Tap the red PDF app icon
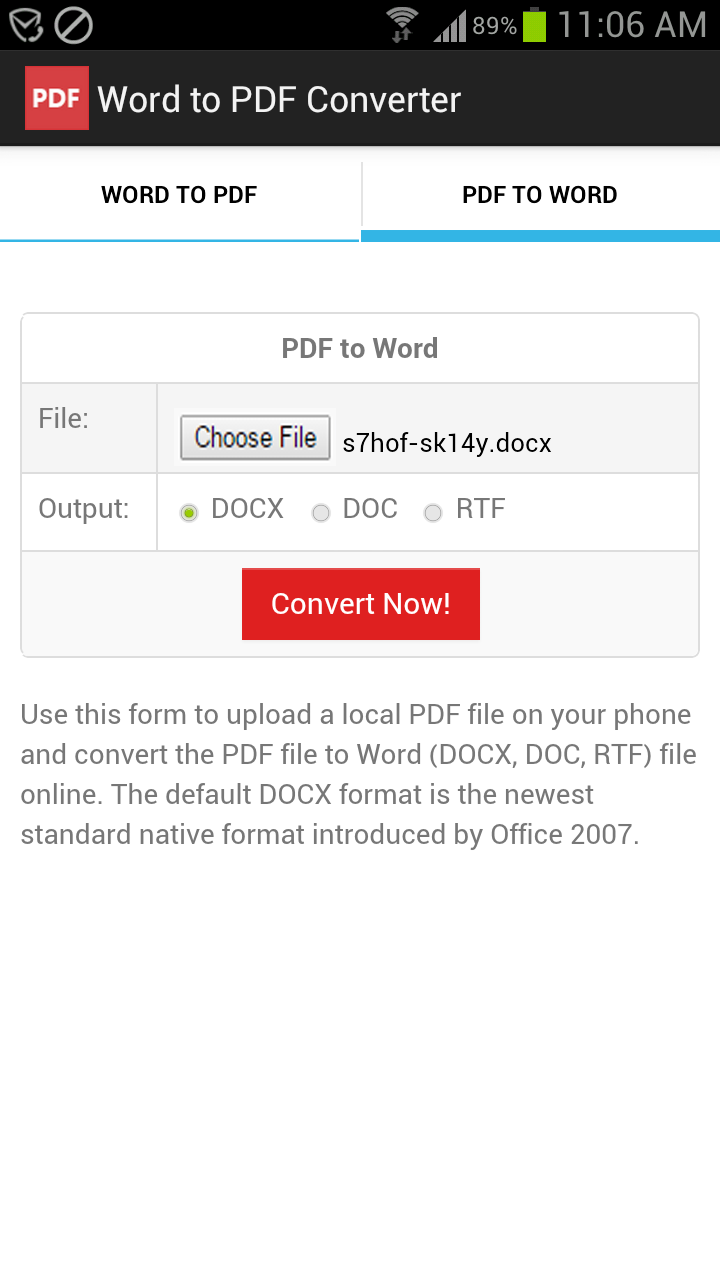The image size is (720, 1280). tap(57, 98)
